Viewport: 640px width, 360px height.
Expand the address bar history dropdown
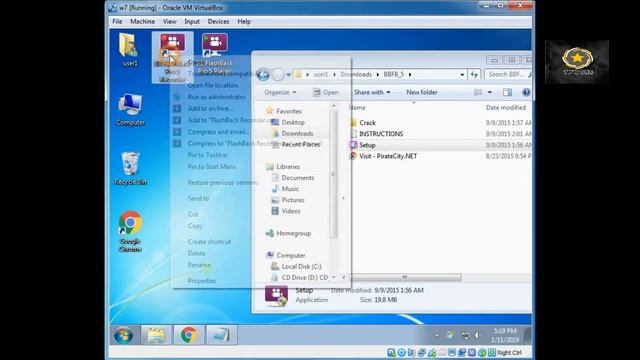point(462,75)
